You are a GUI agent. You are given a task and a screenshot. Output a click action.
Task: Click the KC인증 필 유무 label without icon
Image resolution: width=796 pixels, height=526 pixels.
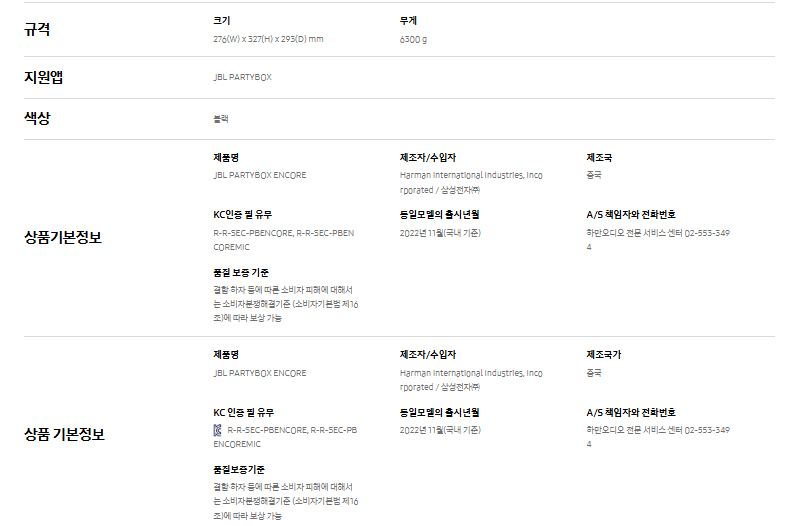coord(243,215)
